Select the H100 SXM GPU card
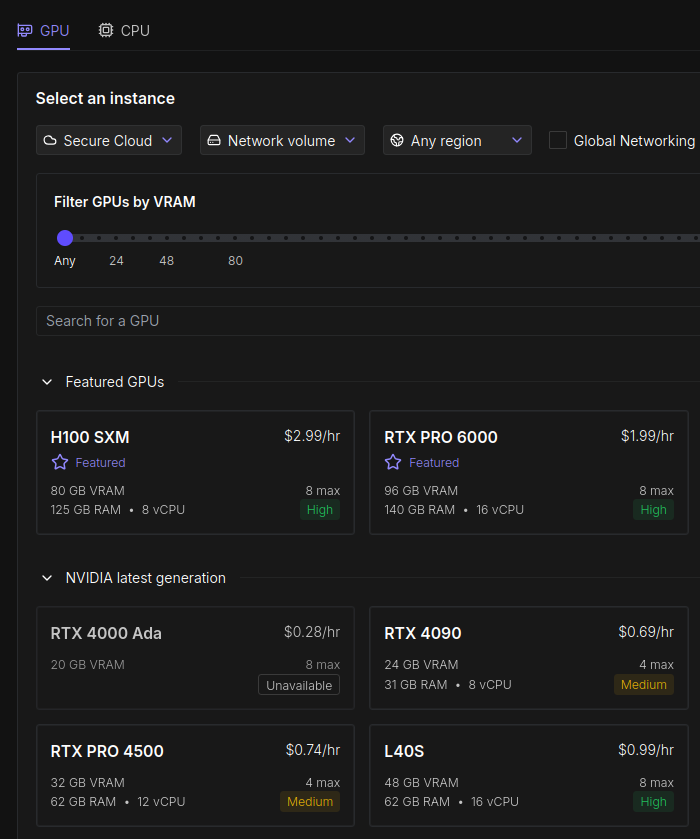This screenshot has width=700, height=839. (195, 472)
